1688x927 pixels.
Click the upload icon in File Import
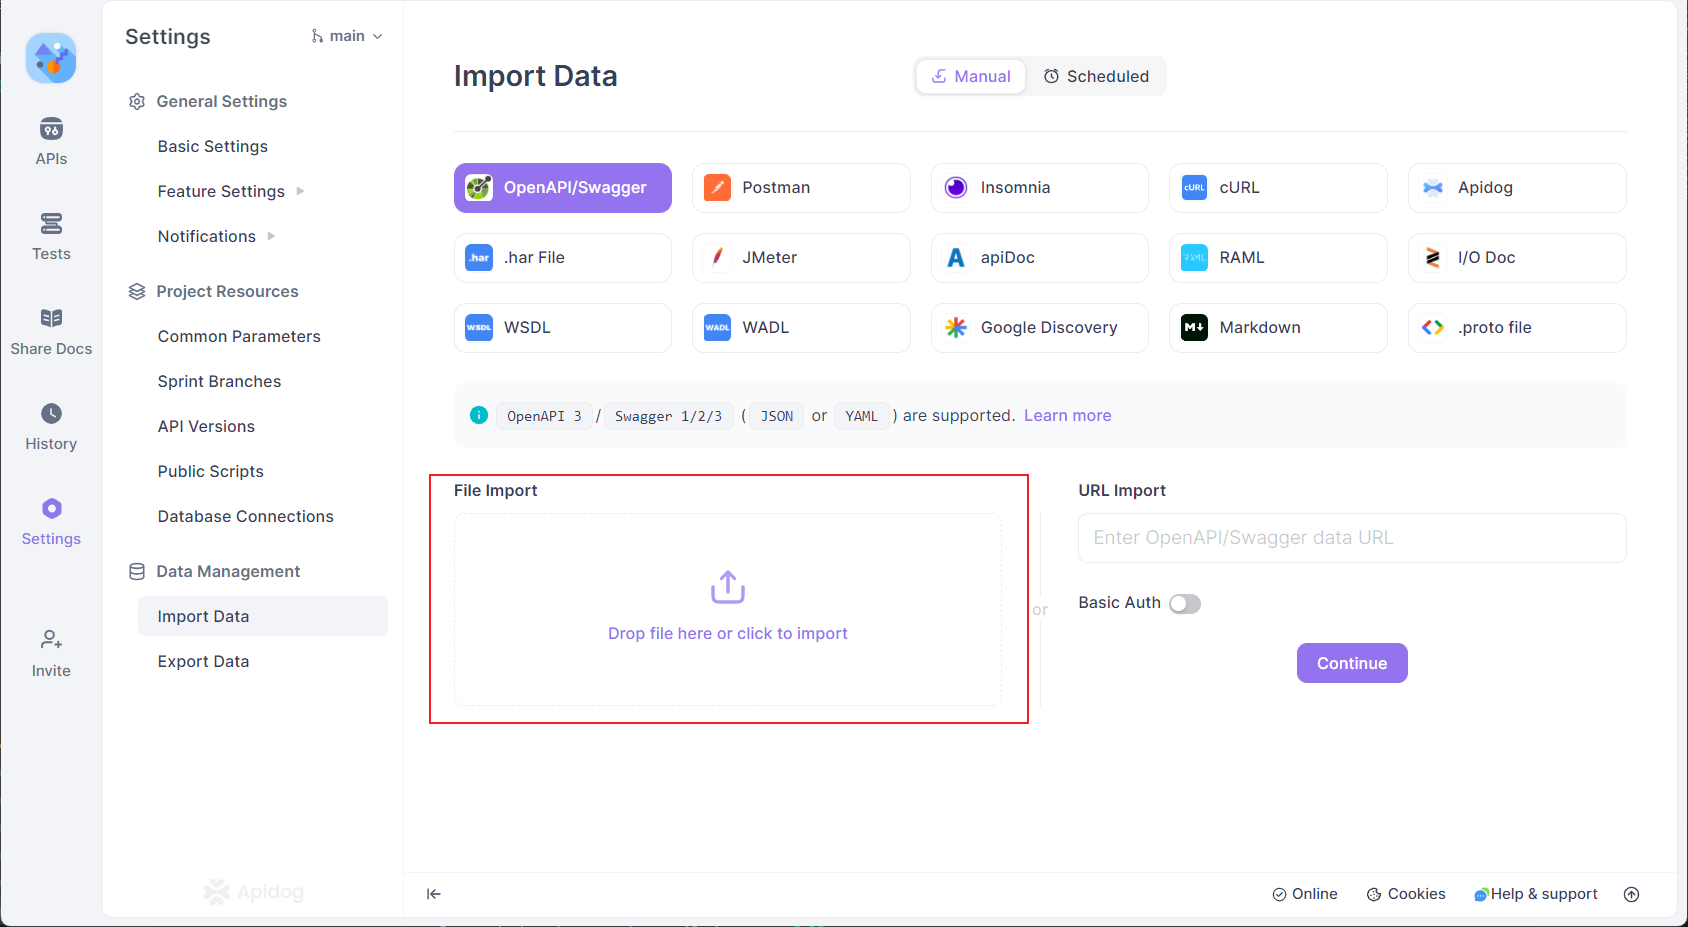click(x=727, y=587)
